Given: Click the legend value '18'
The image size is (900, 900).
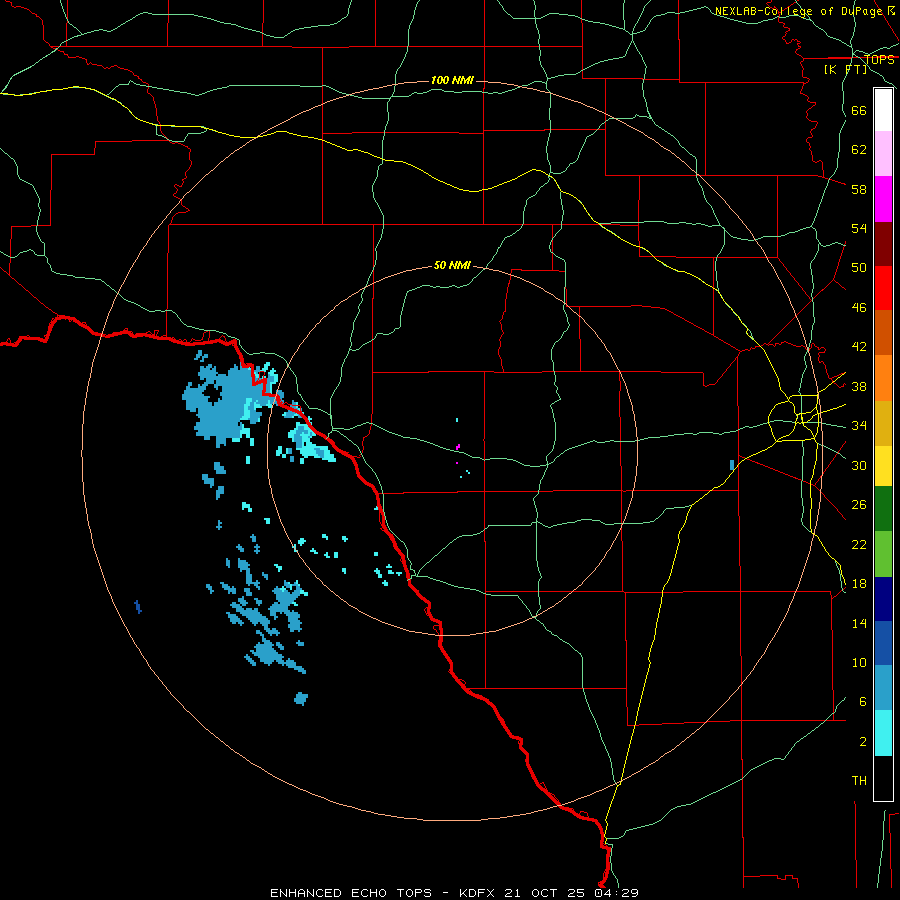Looking at the screenshot, I should click(859, 583).
